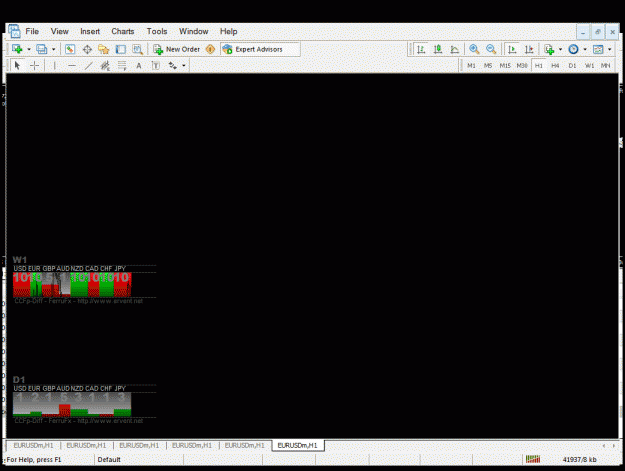The image size is (625, 471).
Task: Switch to M30 timeframe button
Action: [522, 65]
